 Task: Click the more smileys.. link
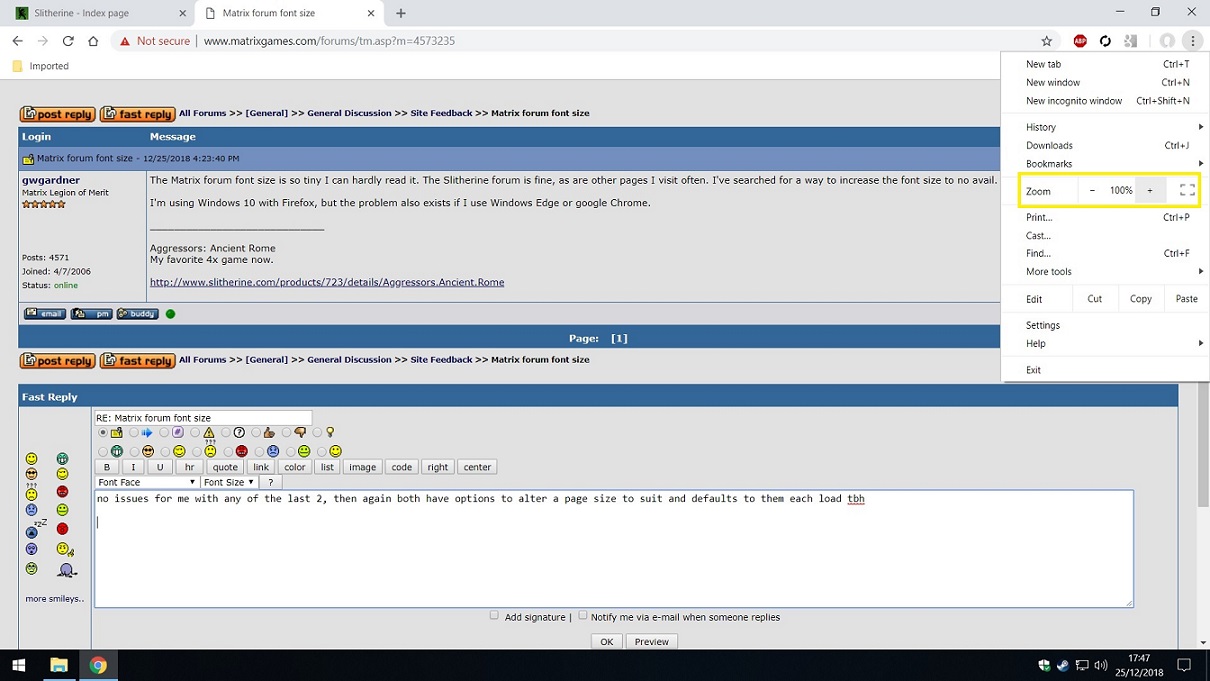(x=54, y=599)
